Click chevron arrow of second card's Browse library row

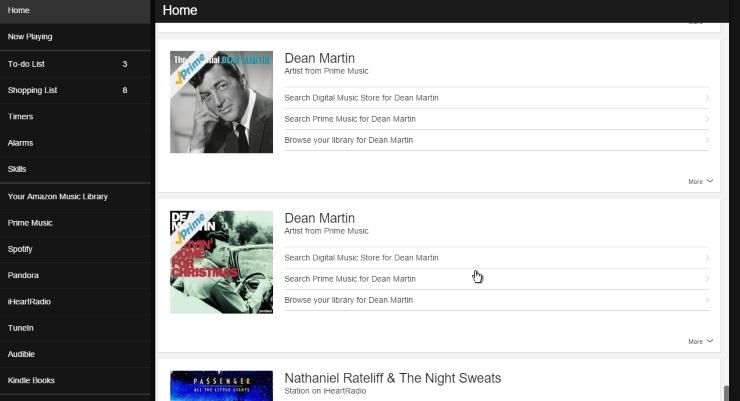[707, 300]
